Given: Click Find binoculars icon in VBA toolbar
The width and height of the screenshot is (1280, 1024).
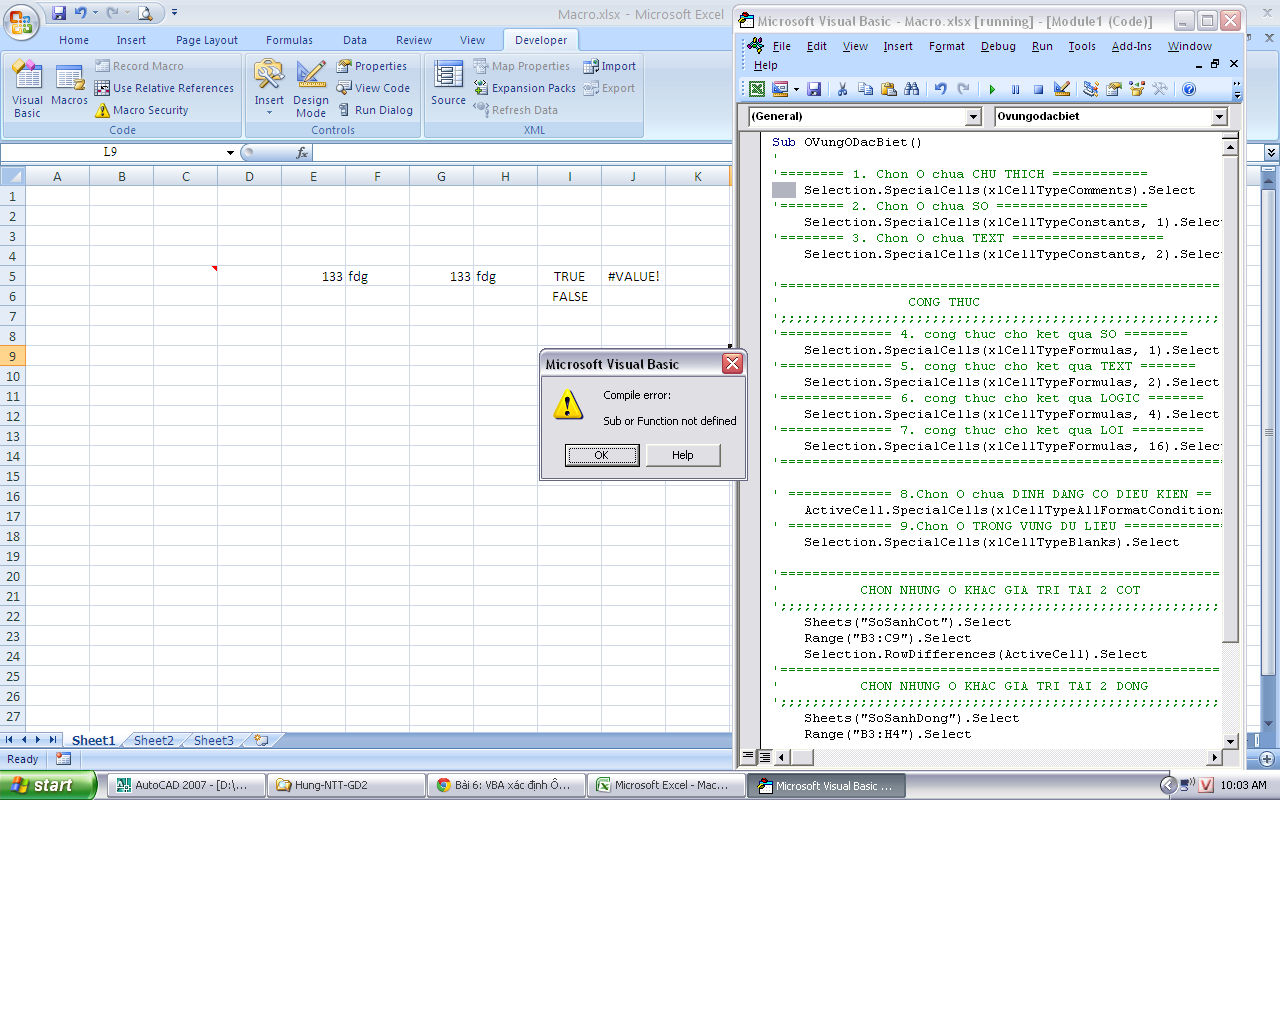Looking at the screenshot, I should [x=912, y=89].
